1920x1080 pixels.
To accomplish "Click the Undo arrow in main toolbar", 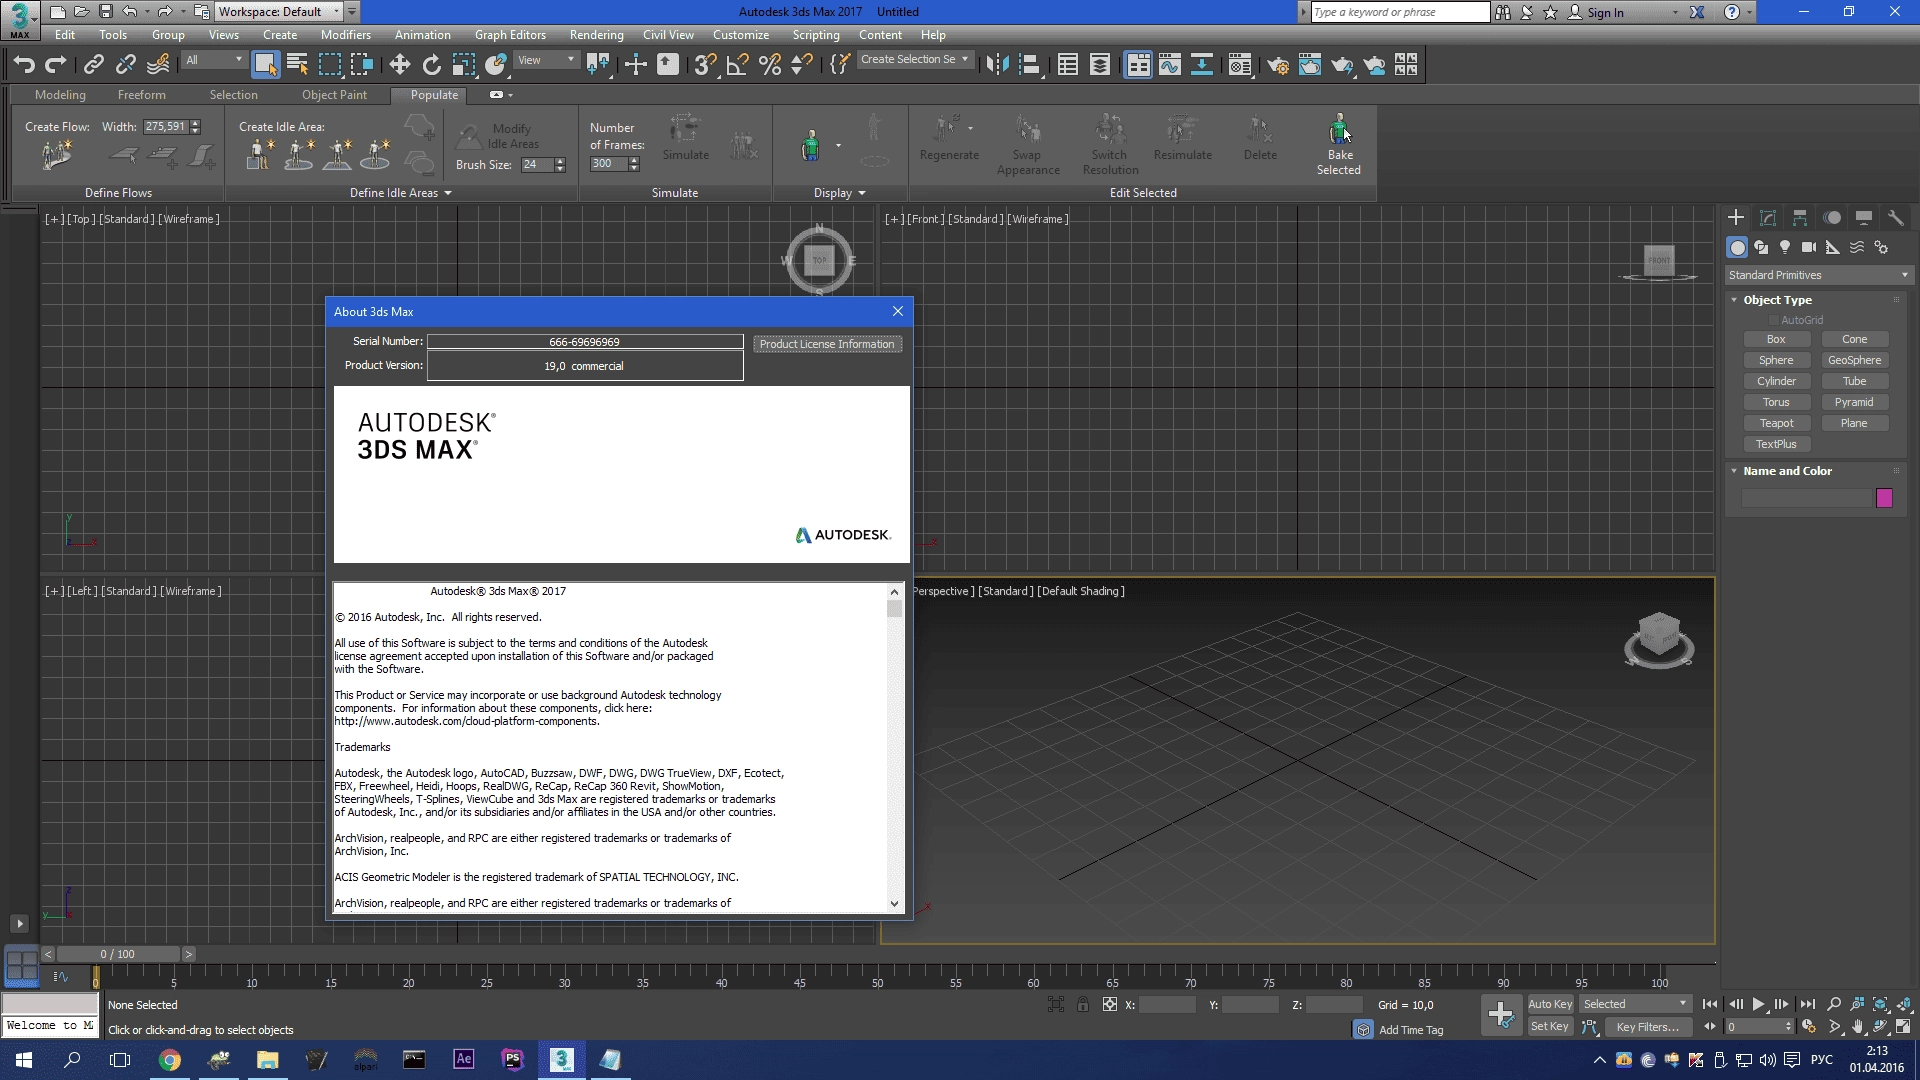I will tap(24, 65).
